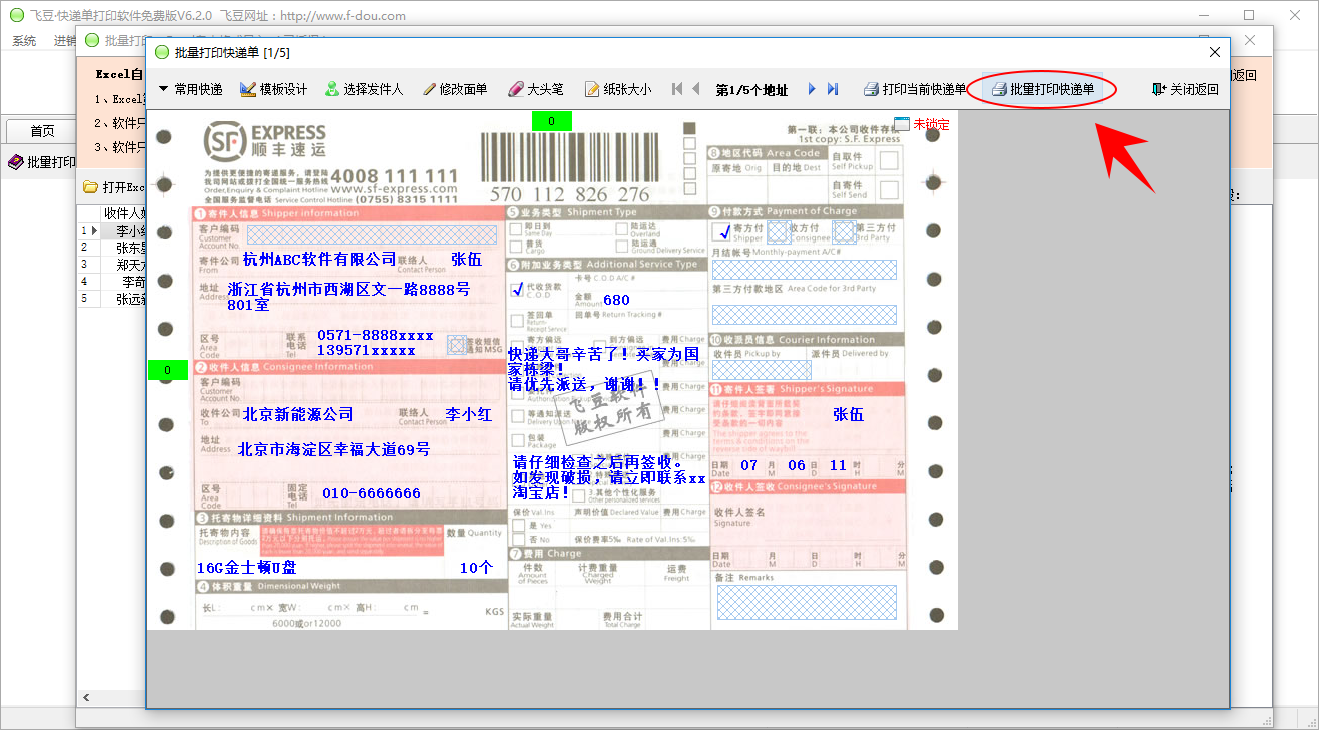1319x730 pixels.
Task: Open the 系统 menu
Action: point(24,41)
